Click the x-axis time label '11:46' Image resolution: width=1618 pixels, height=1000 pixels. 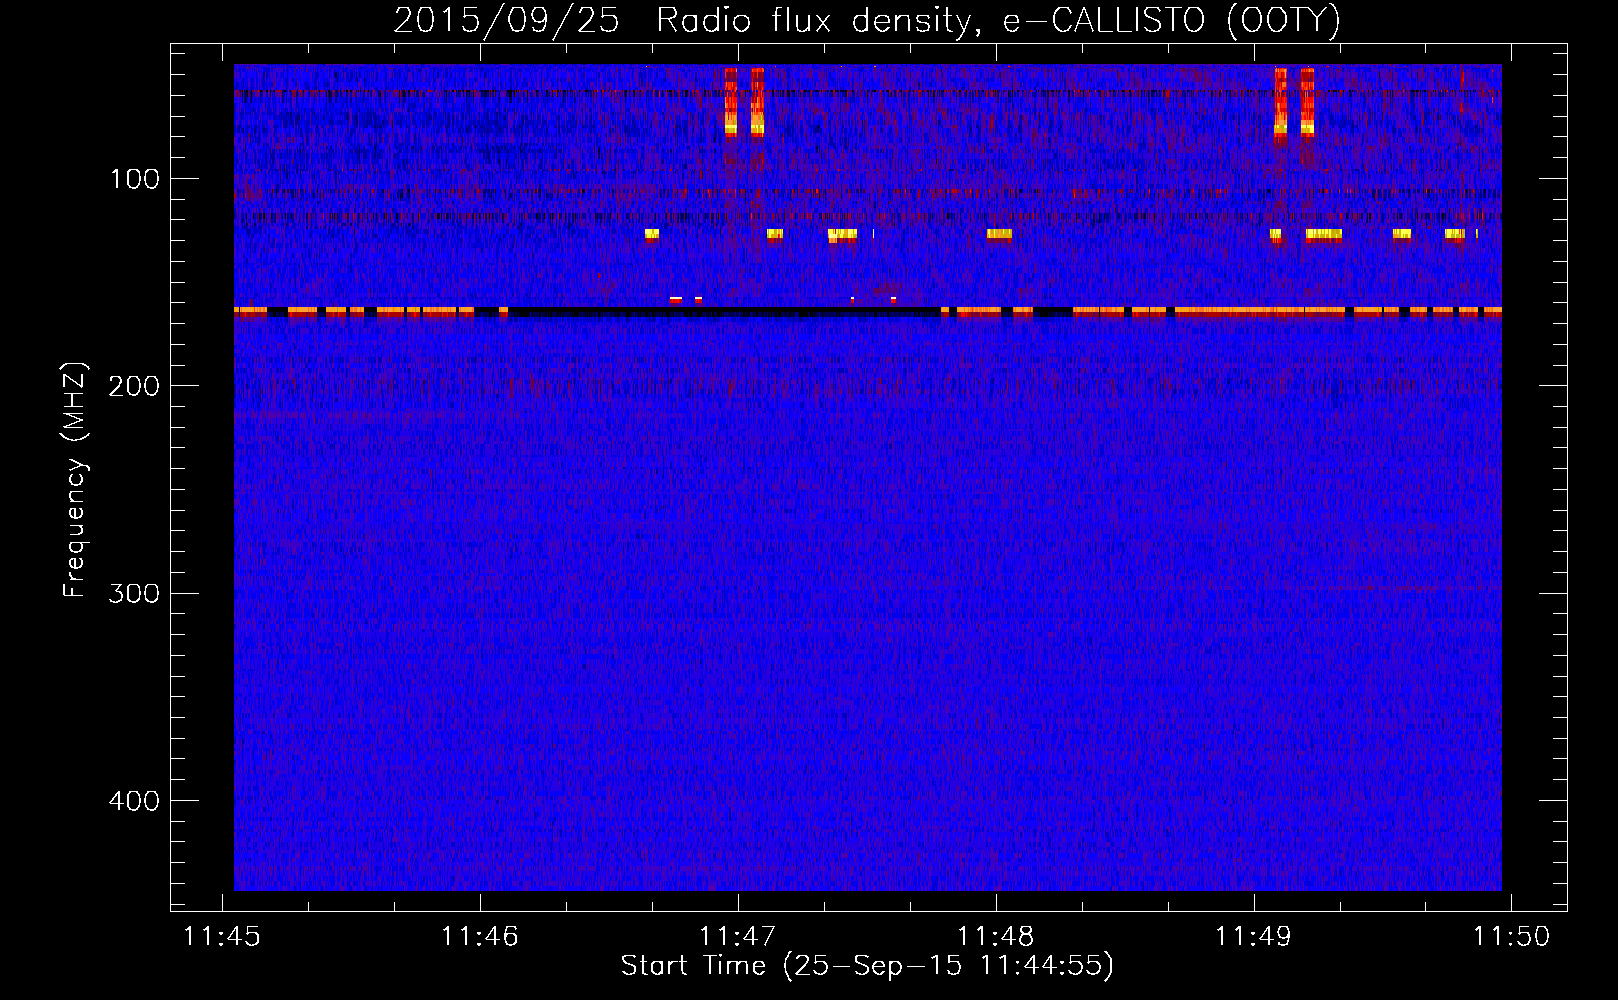pos(480,937)
